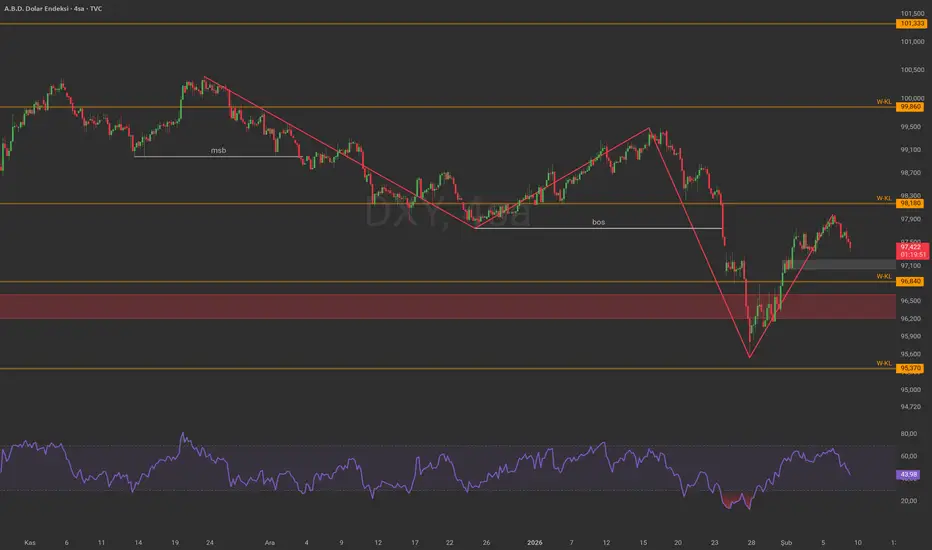
Task: Select the 96,840 price level tag
Action: (x=911, y=282)
